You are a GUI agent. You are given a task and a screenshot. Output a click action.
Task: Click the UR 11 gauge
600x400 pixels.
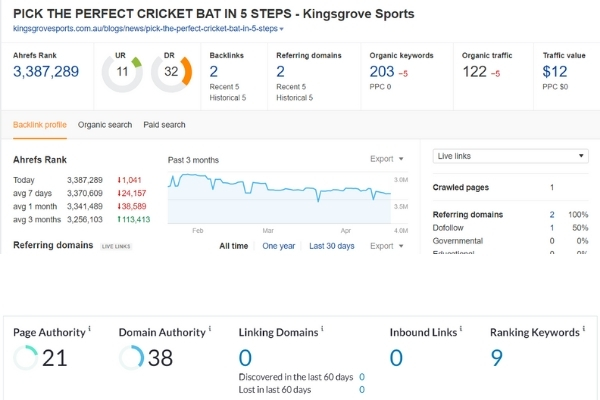click(x=122, y=73)
